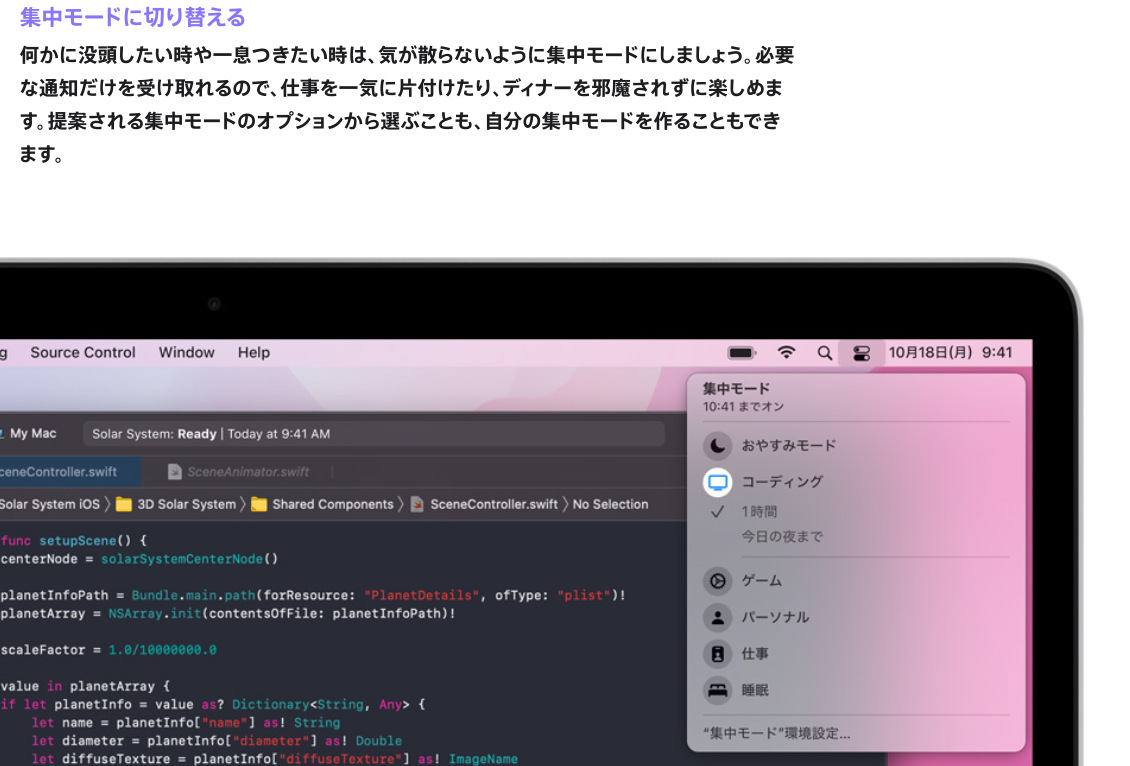Click the SceneAnimator.swift file icon

[174, 472]
